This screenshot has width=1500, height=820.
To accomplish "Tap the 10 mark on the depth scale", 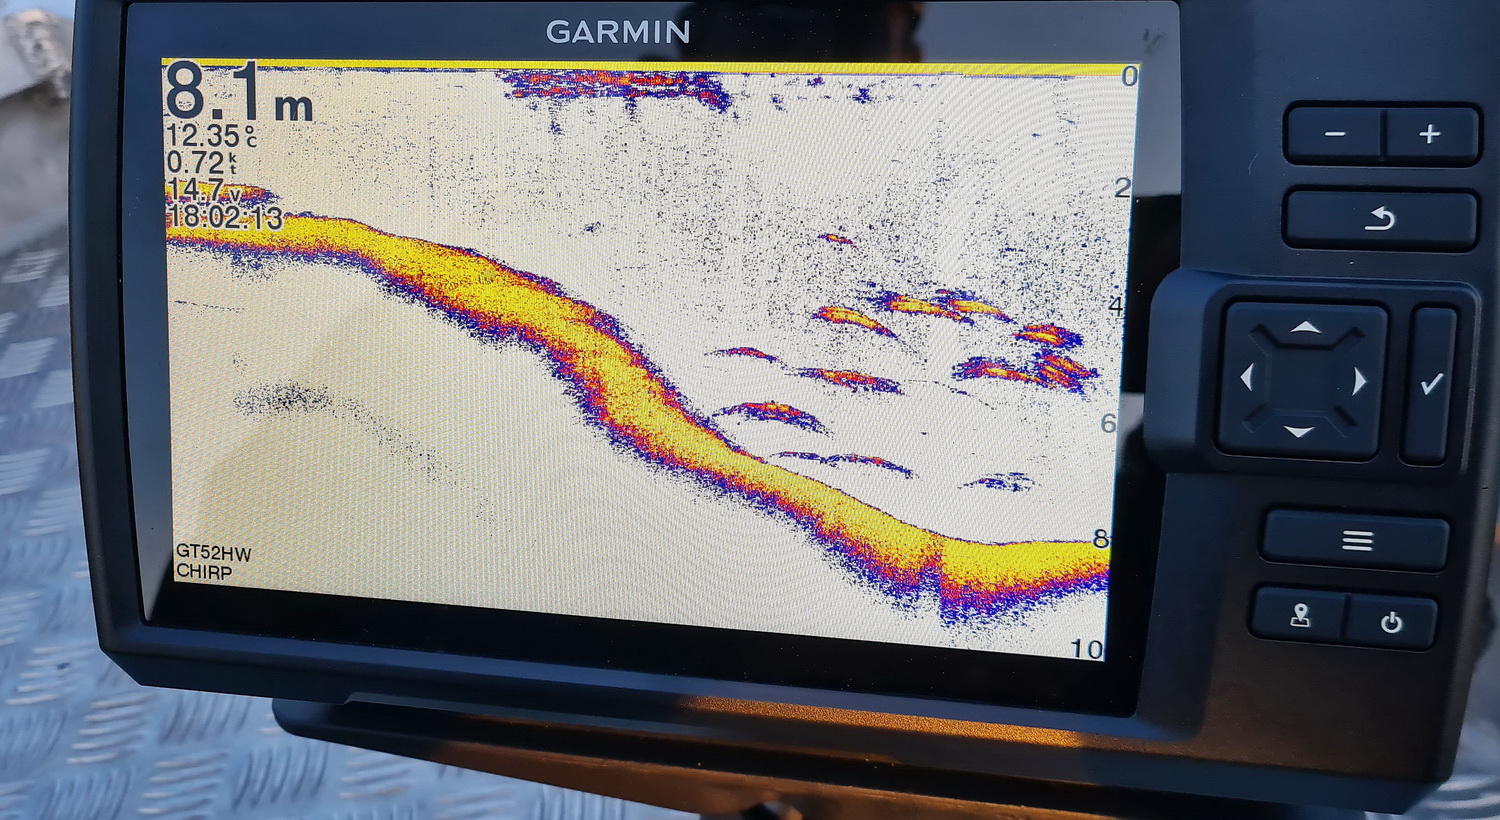I will coord(1086,649).
